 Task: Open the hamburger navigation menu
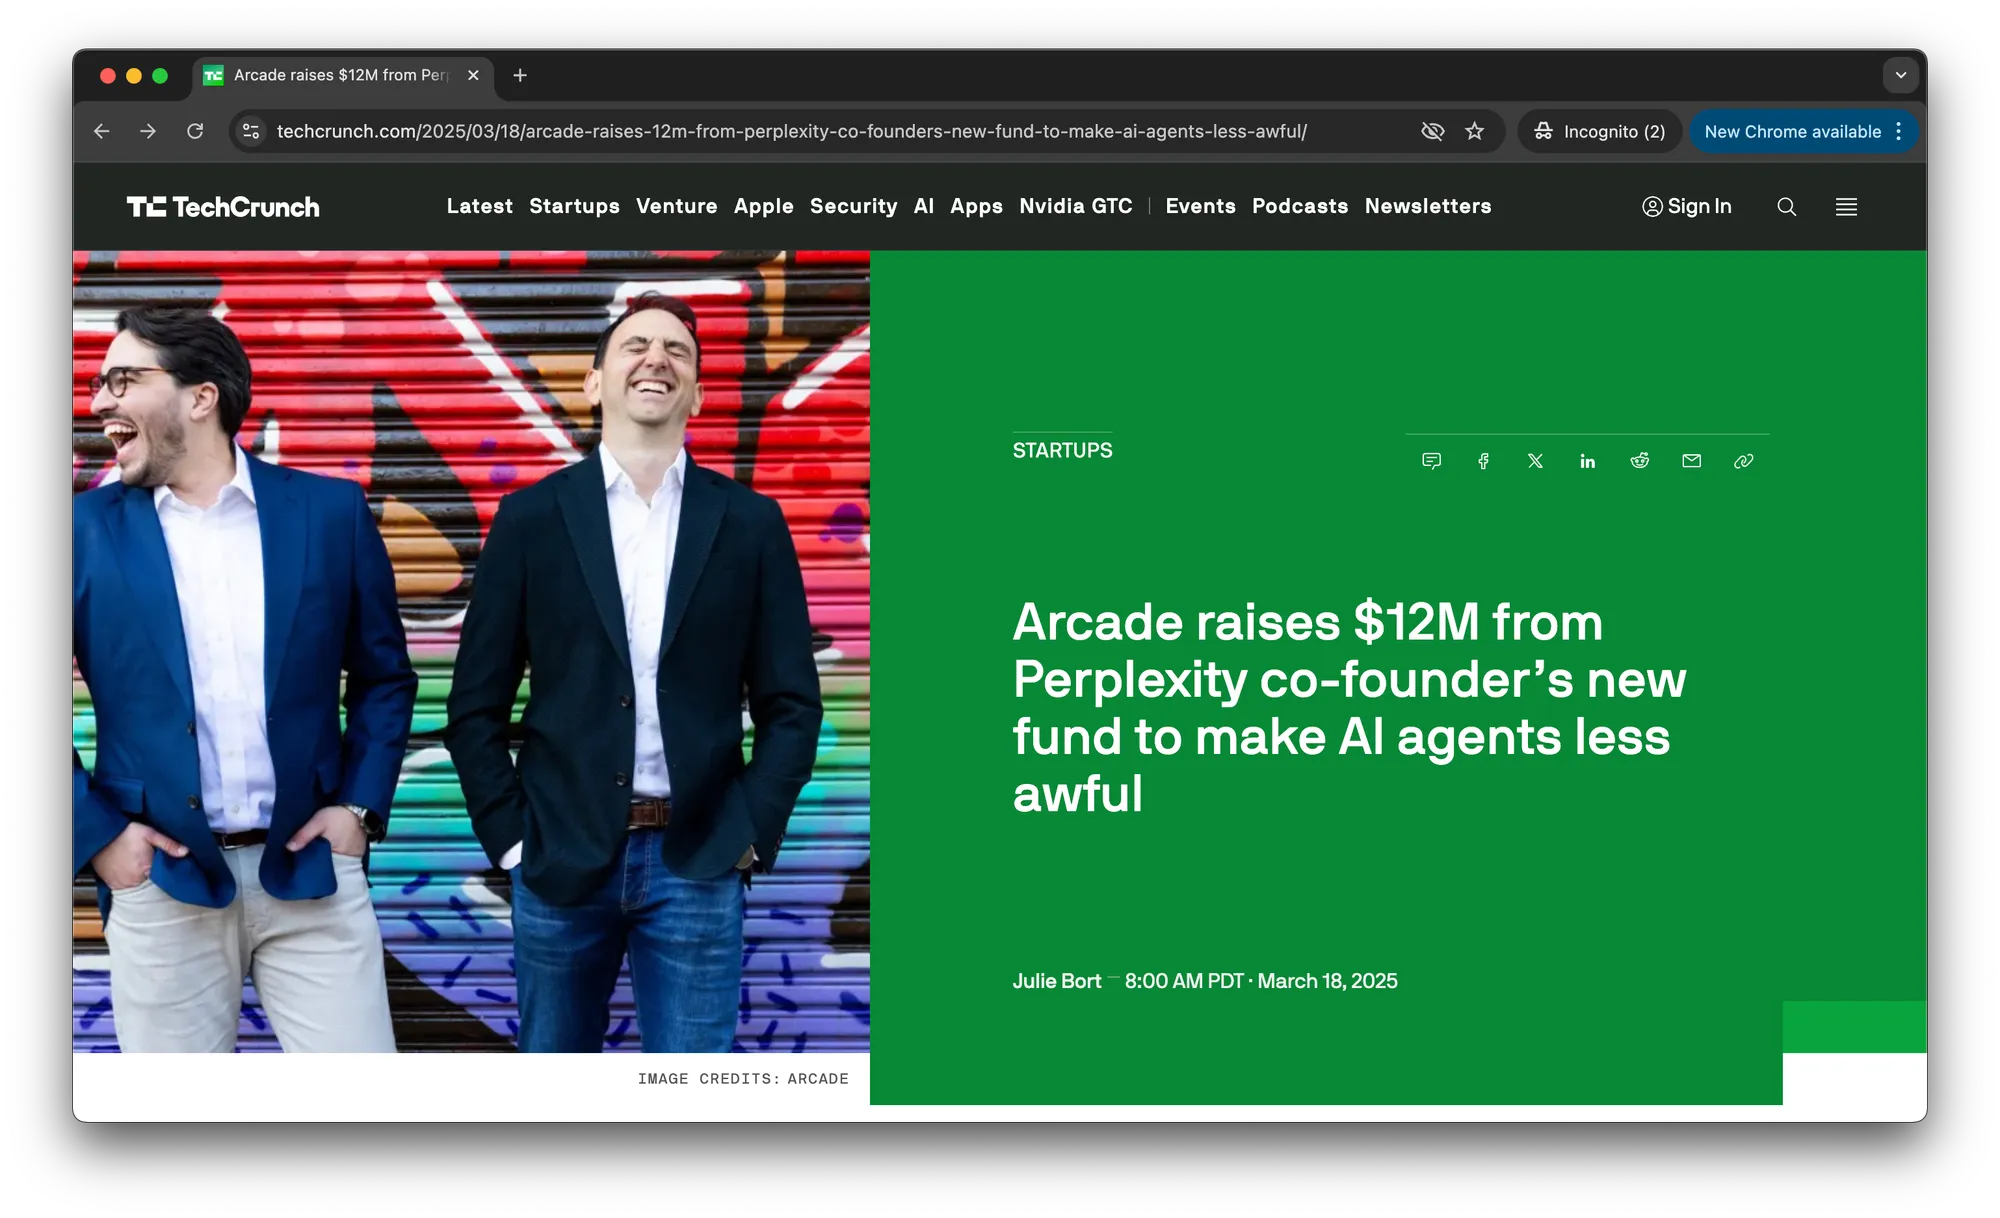pyautogui.click(x=1847, y=207)
